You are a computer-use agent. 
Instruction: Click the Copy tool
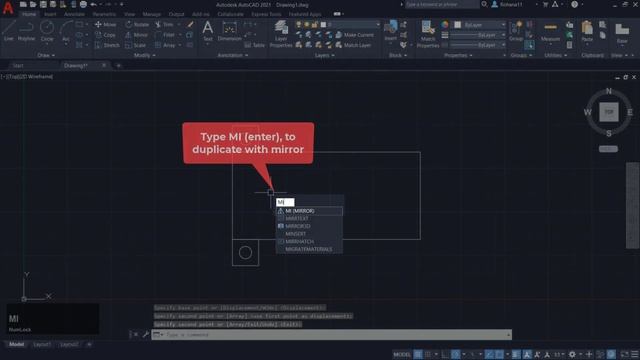(105, 35)
